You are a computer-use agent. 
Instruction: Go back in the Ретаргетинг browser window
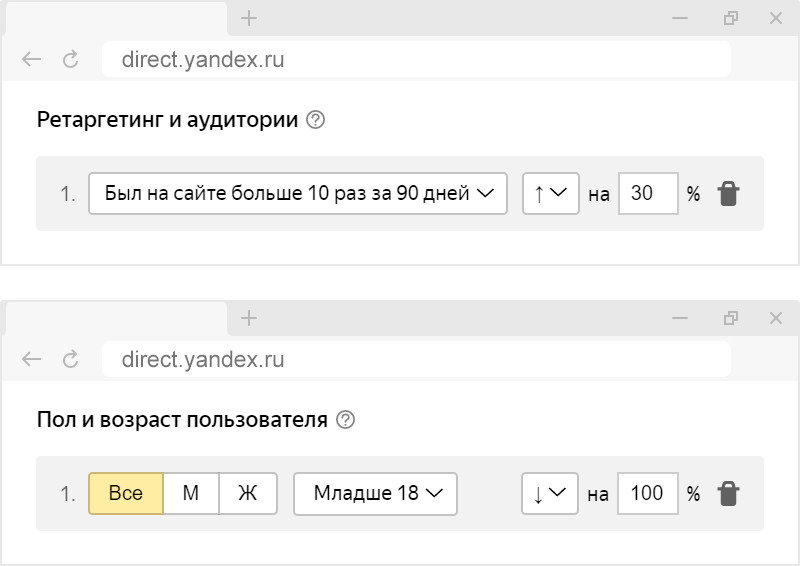[32, 60]
